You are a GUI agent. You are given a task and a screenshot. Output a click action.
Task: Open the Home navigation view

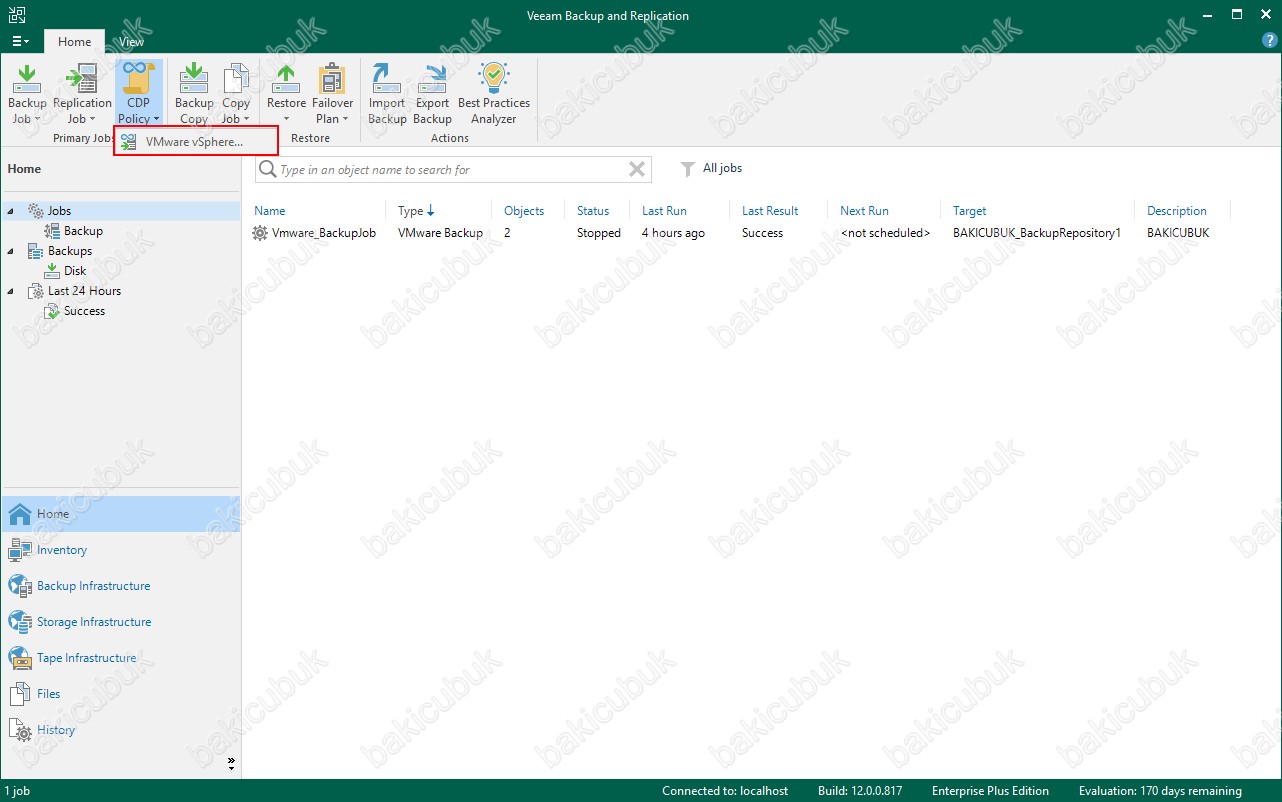point(120,514)
